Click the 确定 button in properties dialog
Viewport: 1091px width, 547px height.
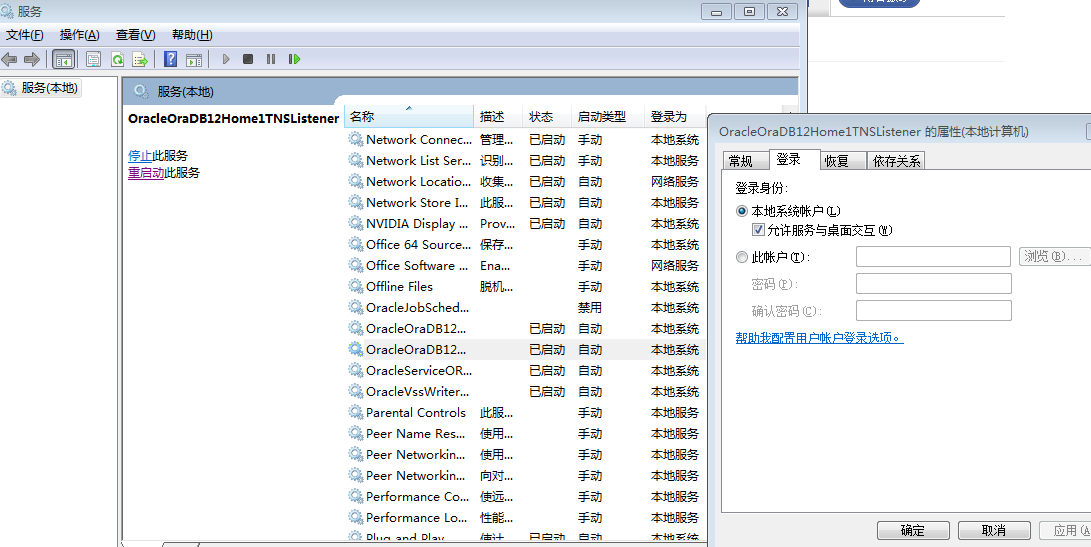(913, 530)
